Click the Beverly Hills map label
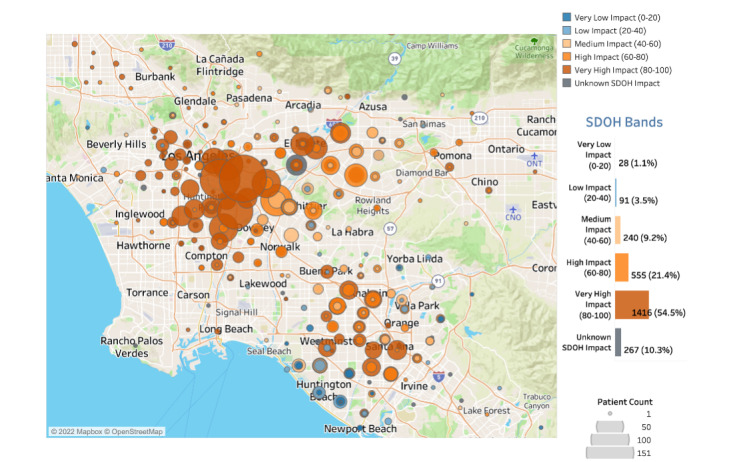Viewport: 733px width, 462px height. click(x=116, y=144)
